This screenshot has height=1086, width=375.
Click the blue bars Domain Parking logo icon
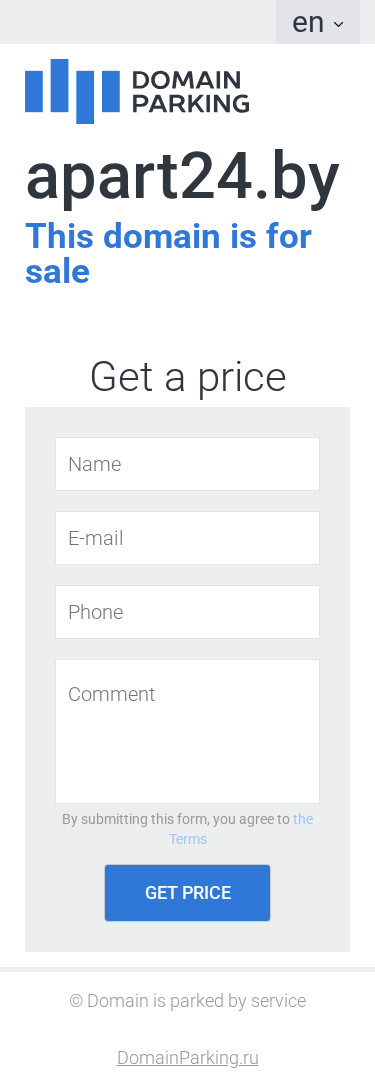tap(72, 91)
